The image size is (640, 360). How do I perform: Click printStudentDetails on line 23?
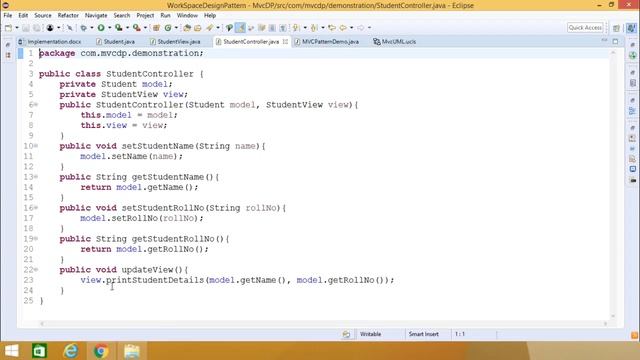pyautogui.click(x=155, y=280)
